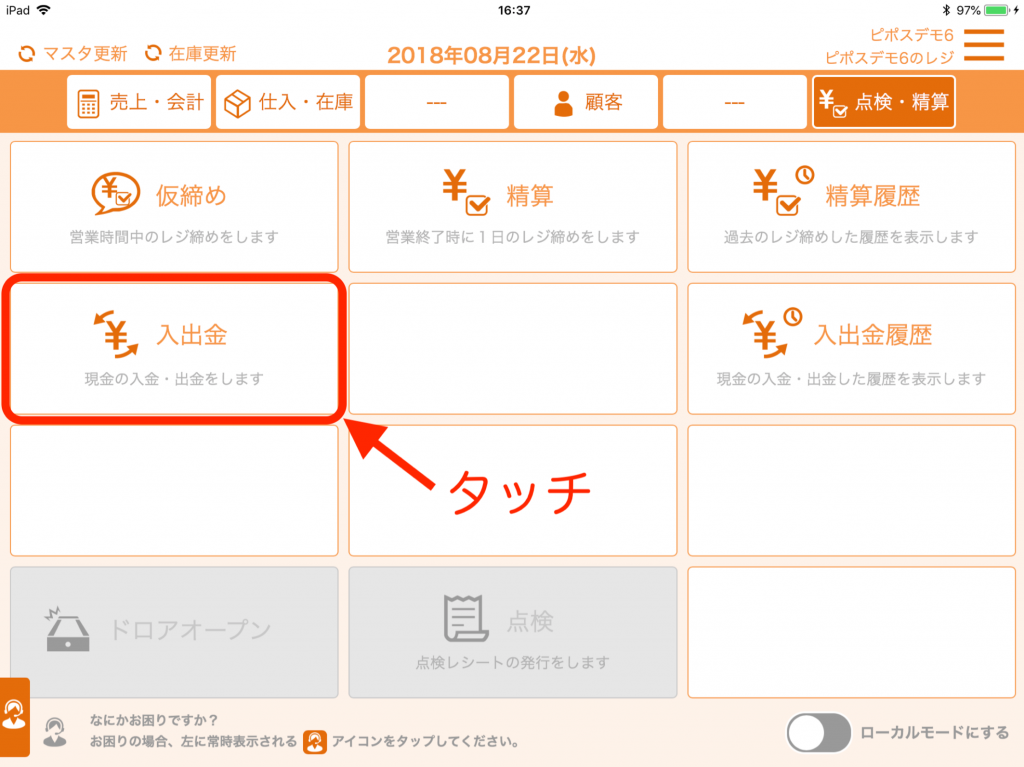Switch to the 顧客 tab

[x=586, y=102]
